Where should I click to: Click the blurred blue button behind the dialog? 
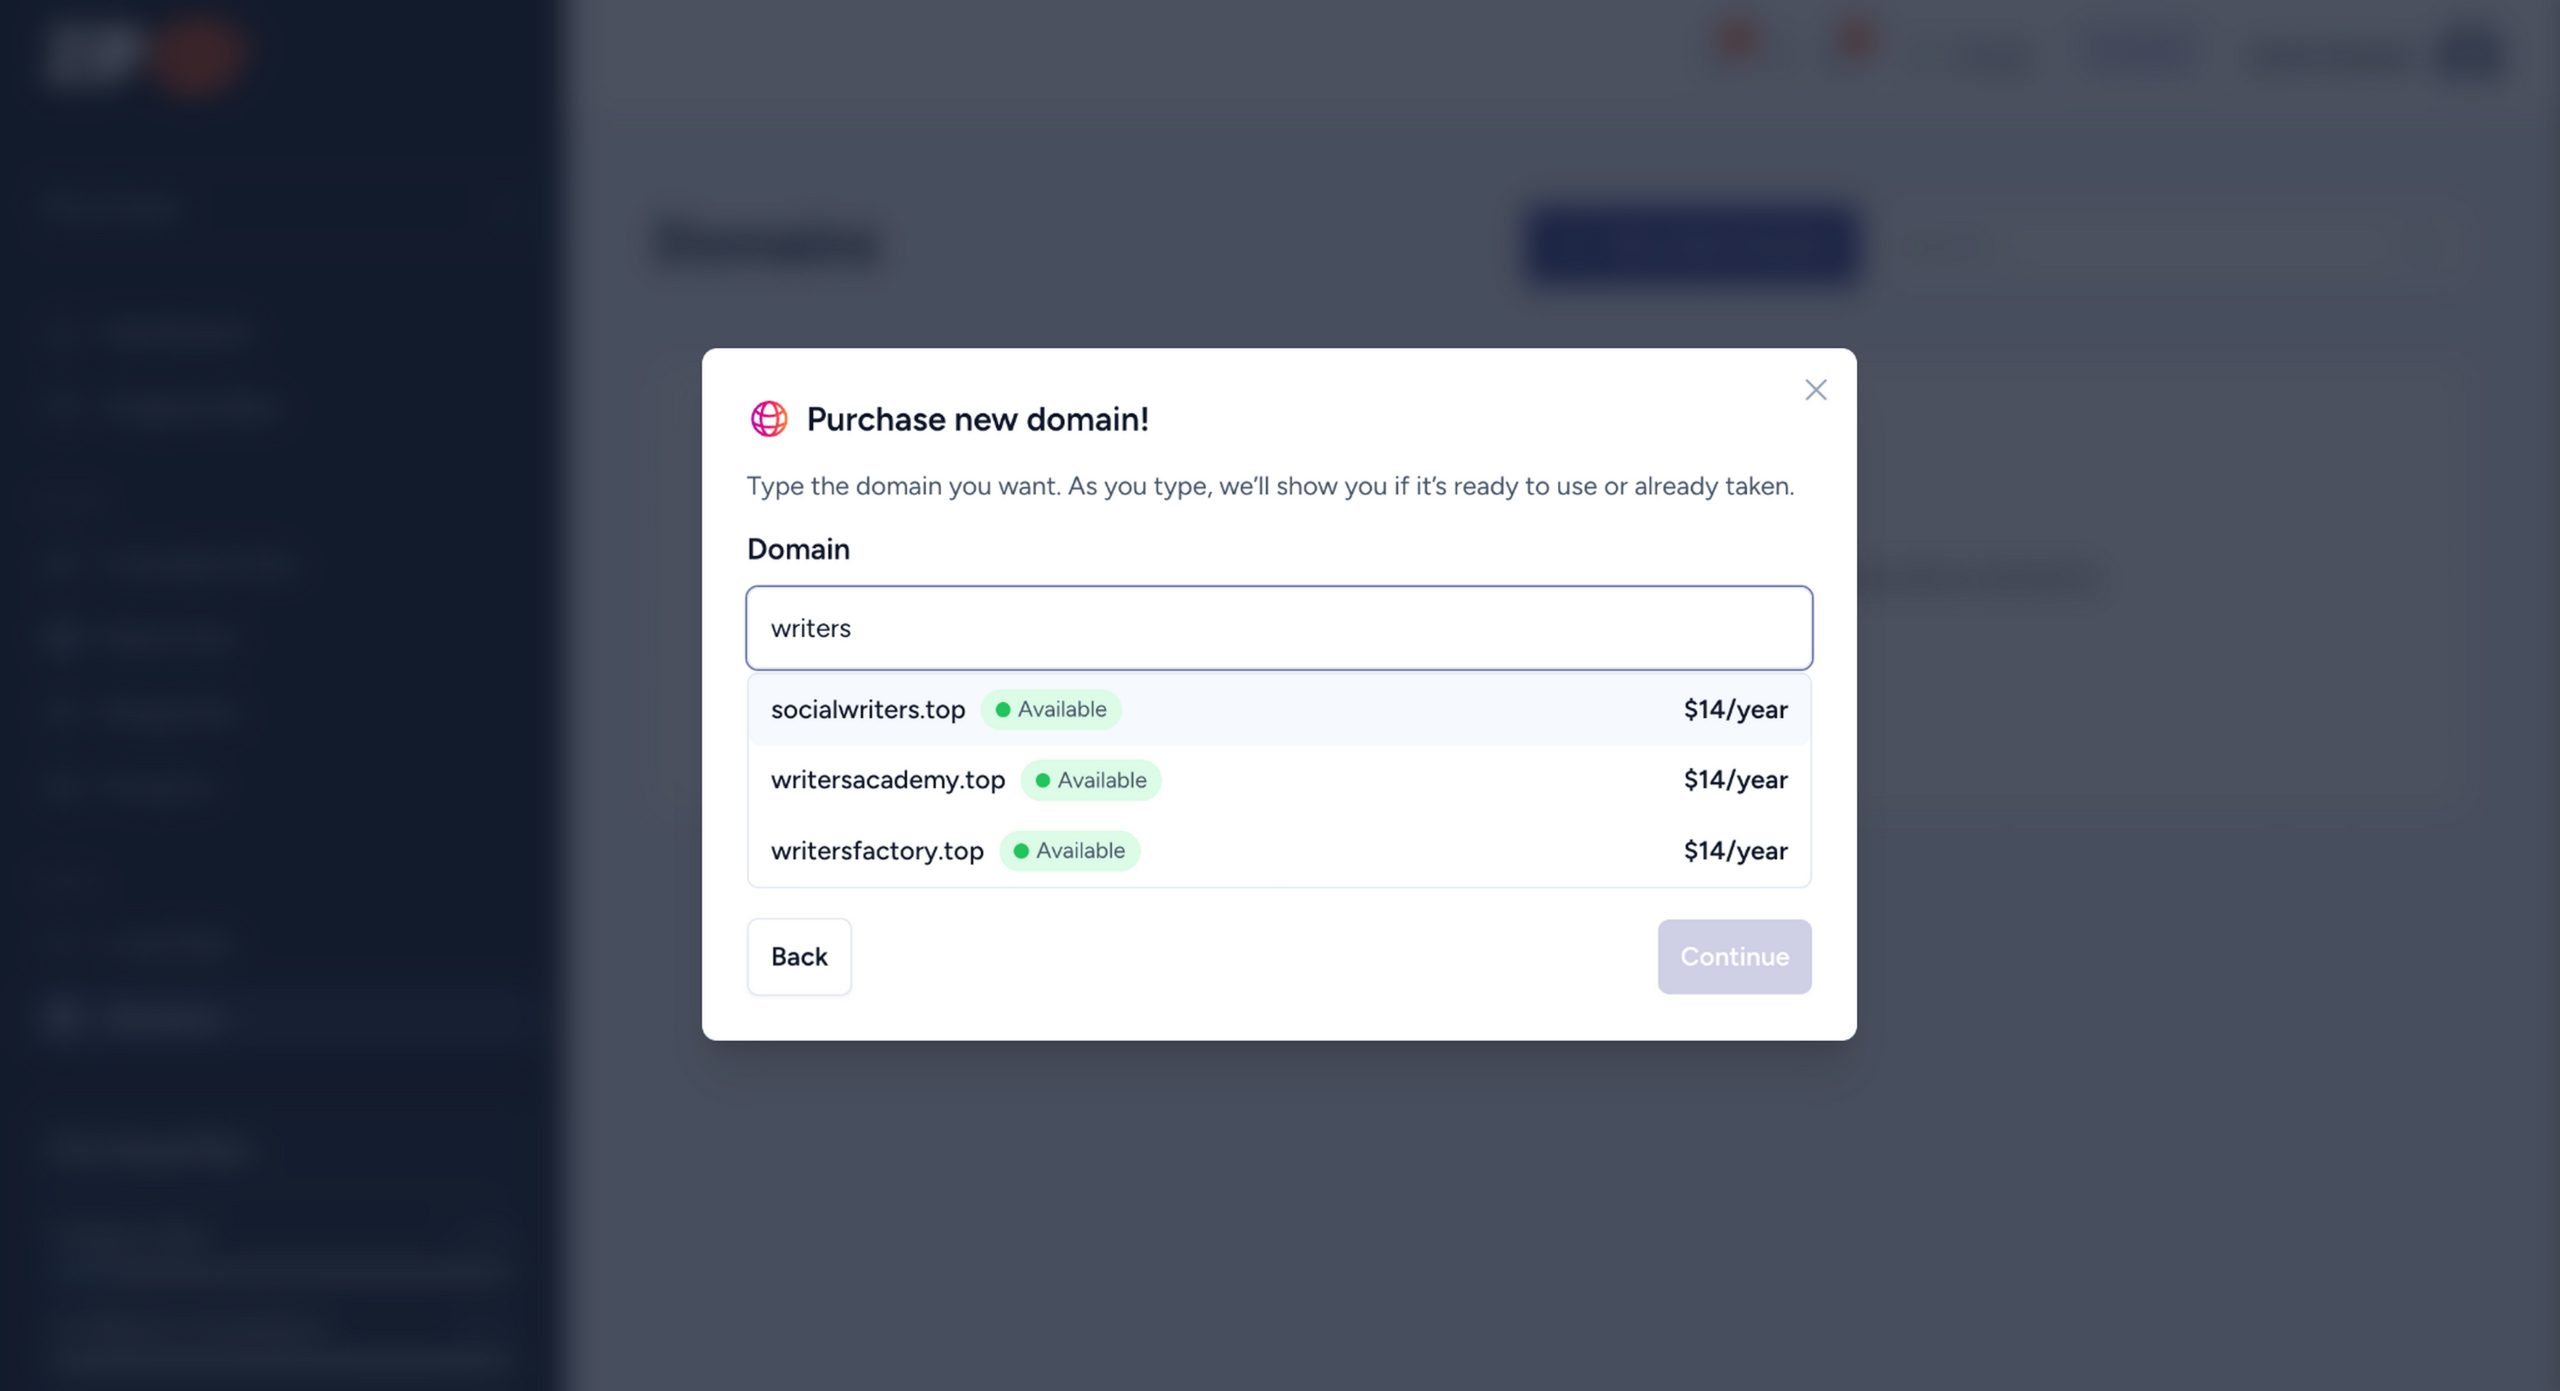(x=1692, y=245)
